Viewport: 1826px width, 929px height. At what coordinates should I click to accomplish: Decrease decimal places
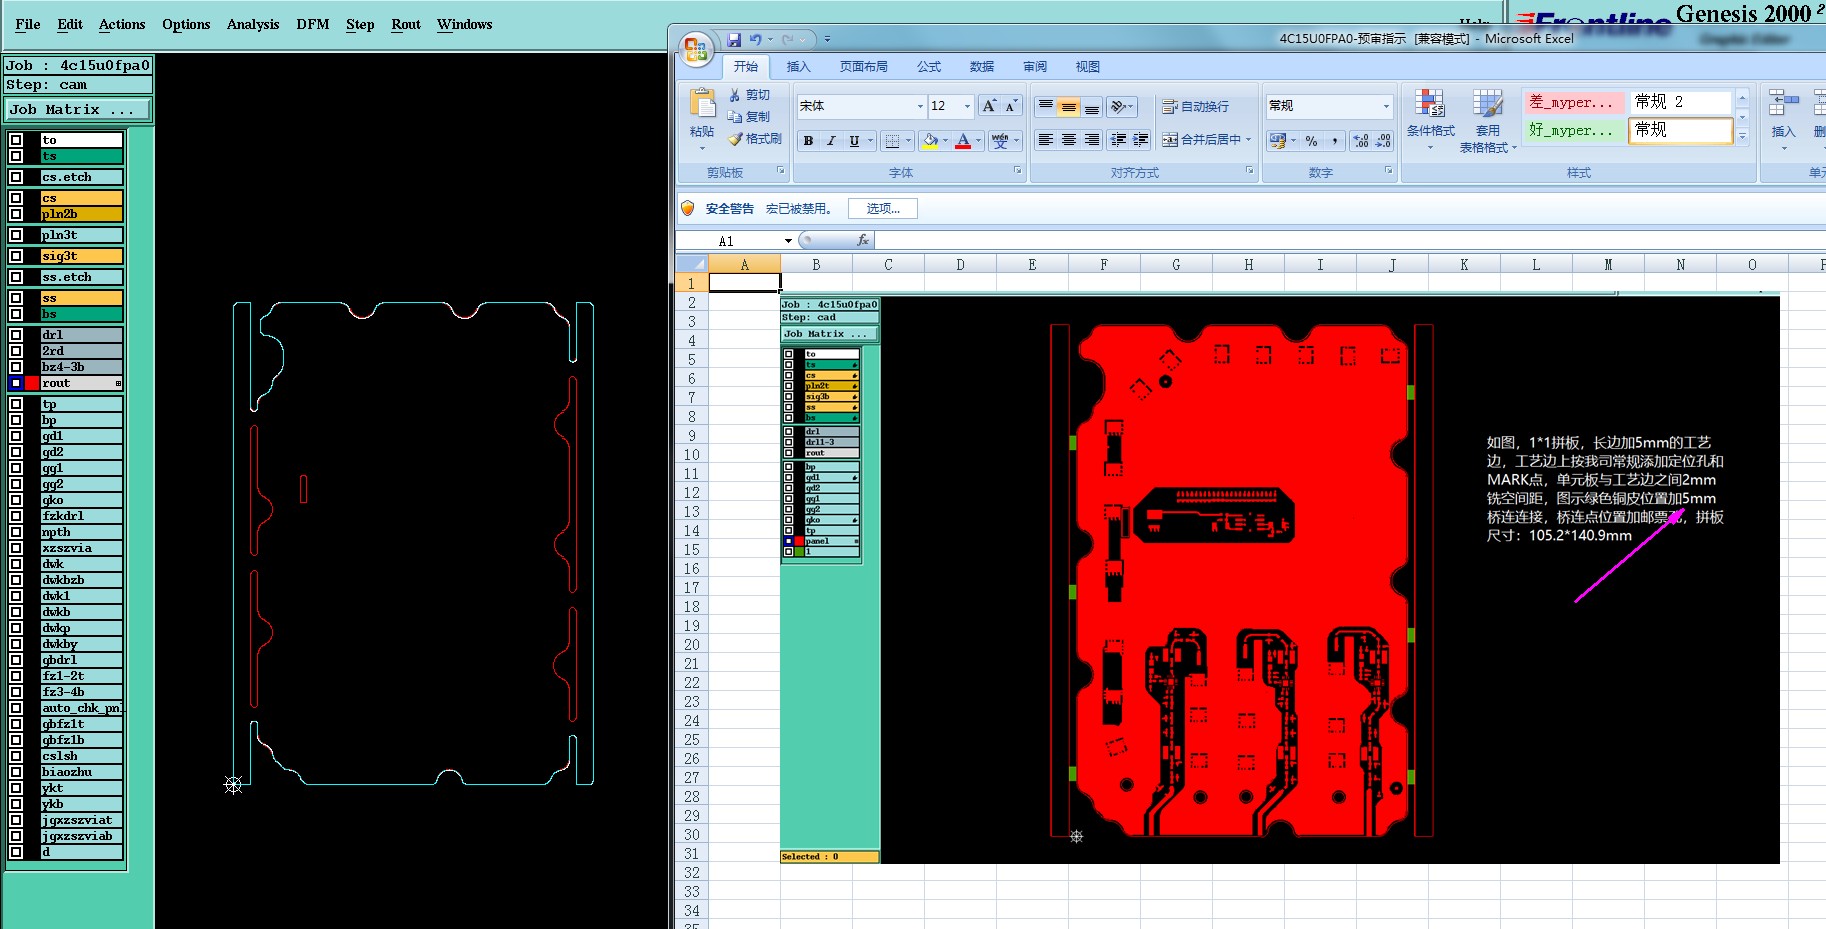[1383, 141]
